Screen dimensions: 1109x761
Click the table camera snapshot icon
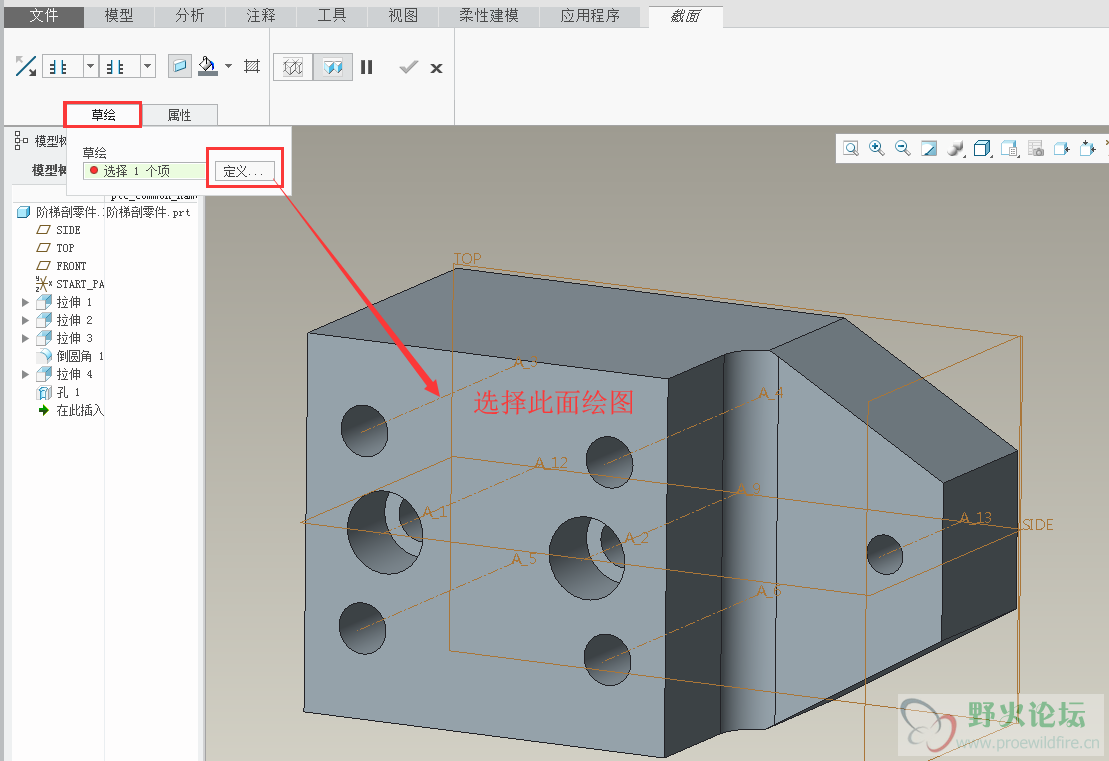[1035, 149]
